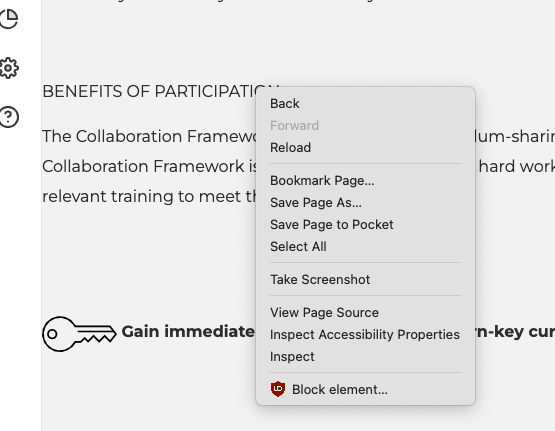Image resolution: width=555 pixels, height=431 pixels.
Task: Click the Benefits of Participation heading
Action: [x=149, y=91]
